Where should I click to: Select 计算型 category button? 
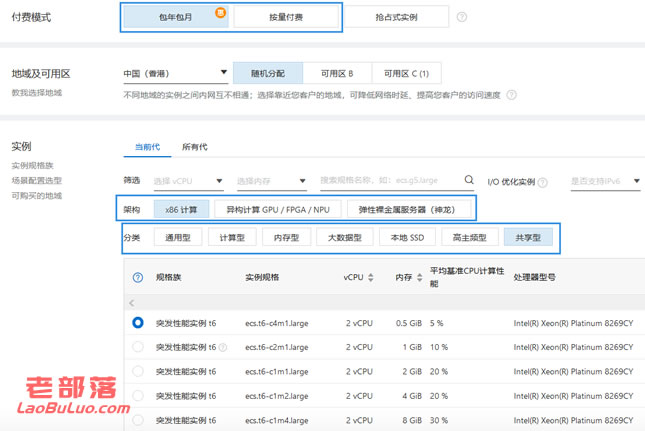(232, 237)
